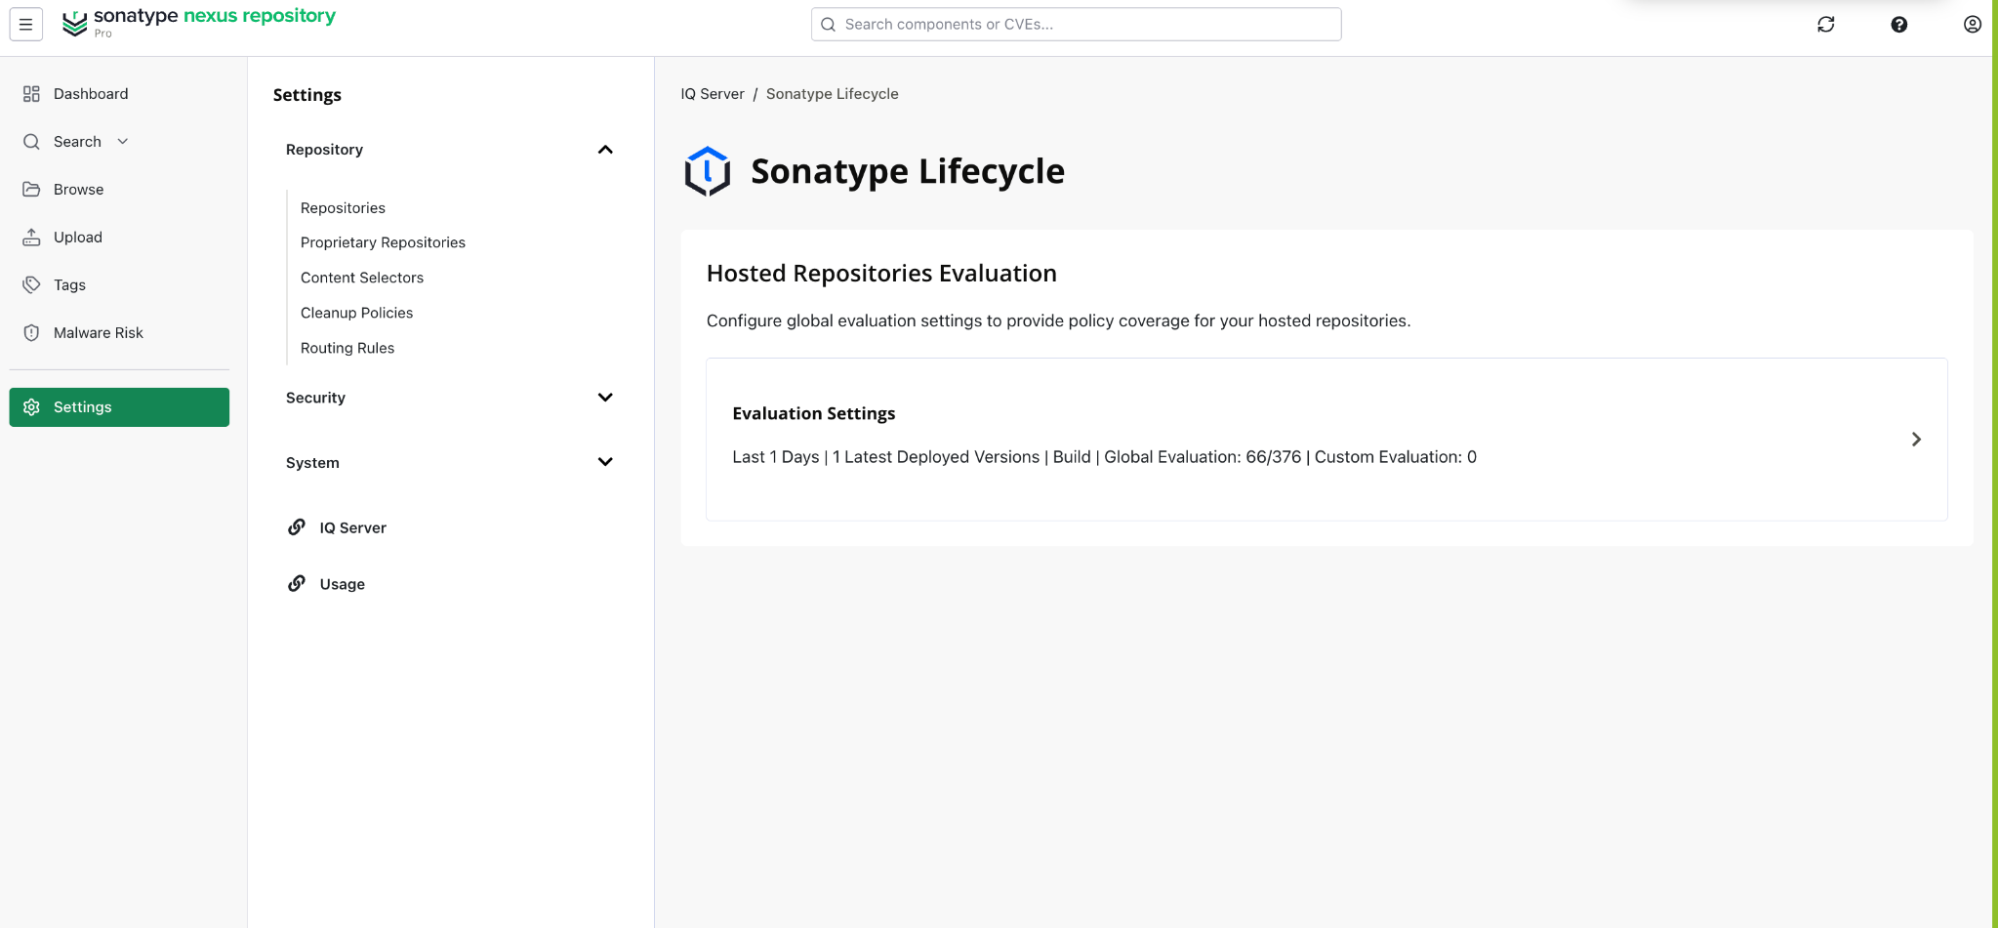Click the IQ Server link icon
The width and height of the screenshot is (1998, 928).
tap(297, 527)
